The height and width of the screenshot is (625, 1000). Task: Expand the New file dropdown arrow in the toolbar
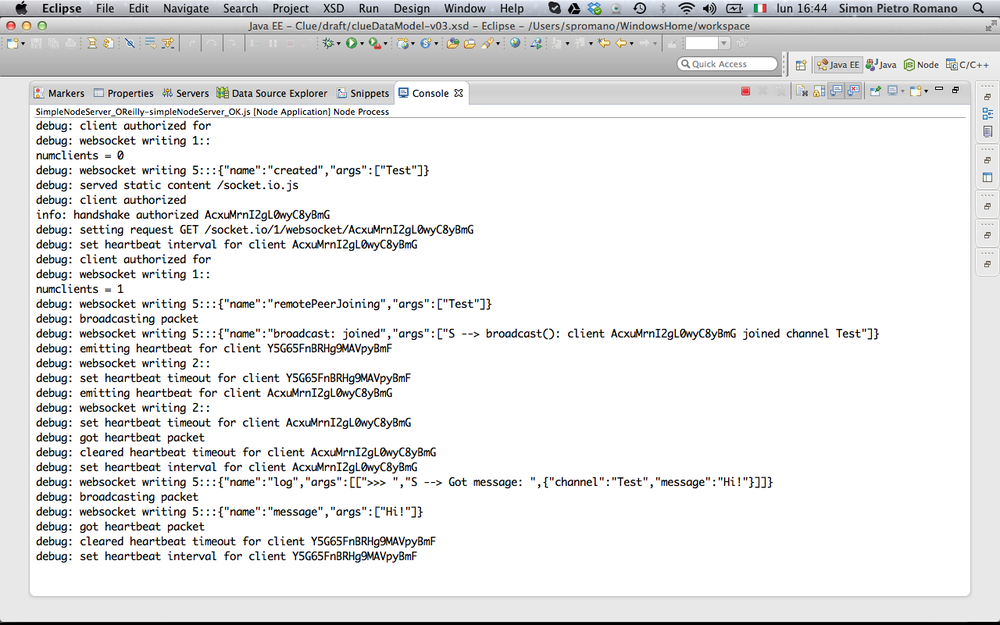click(24, 44)
